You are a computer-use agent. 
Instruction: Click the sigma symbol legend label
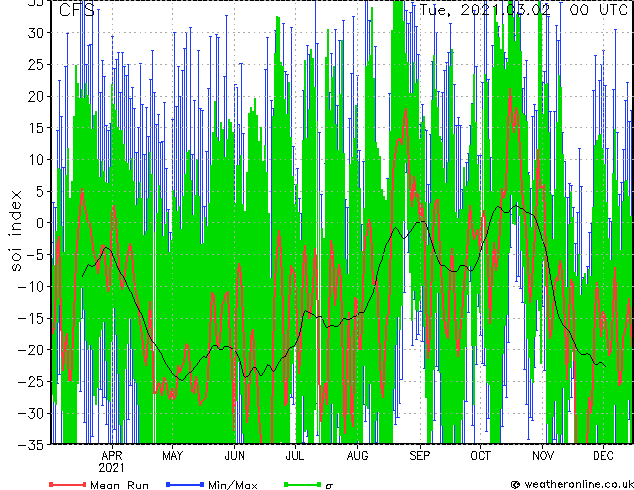tap(329, 486)
